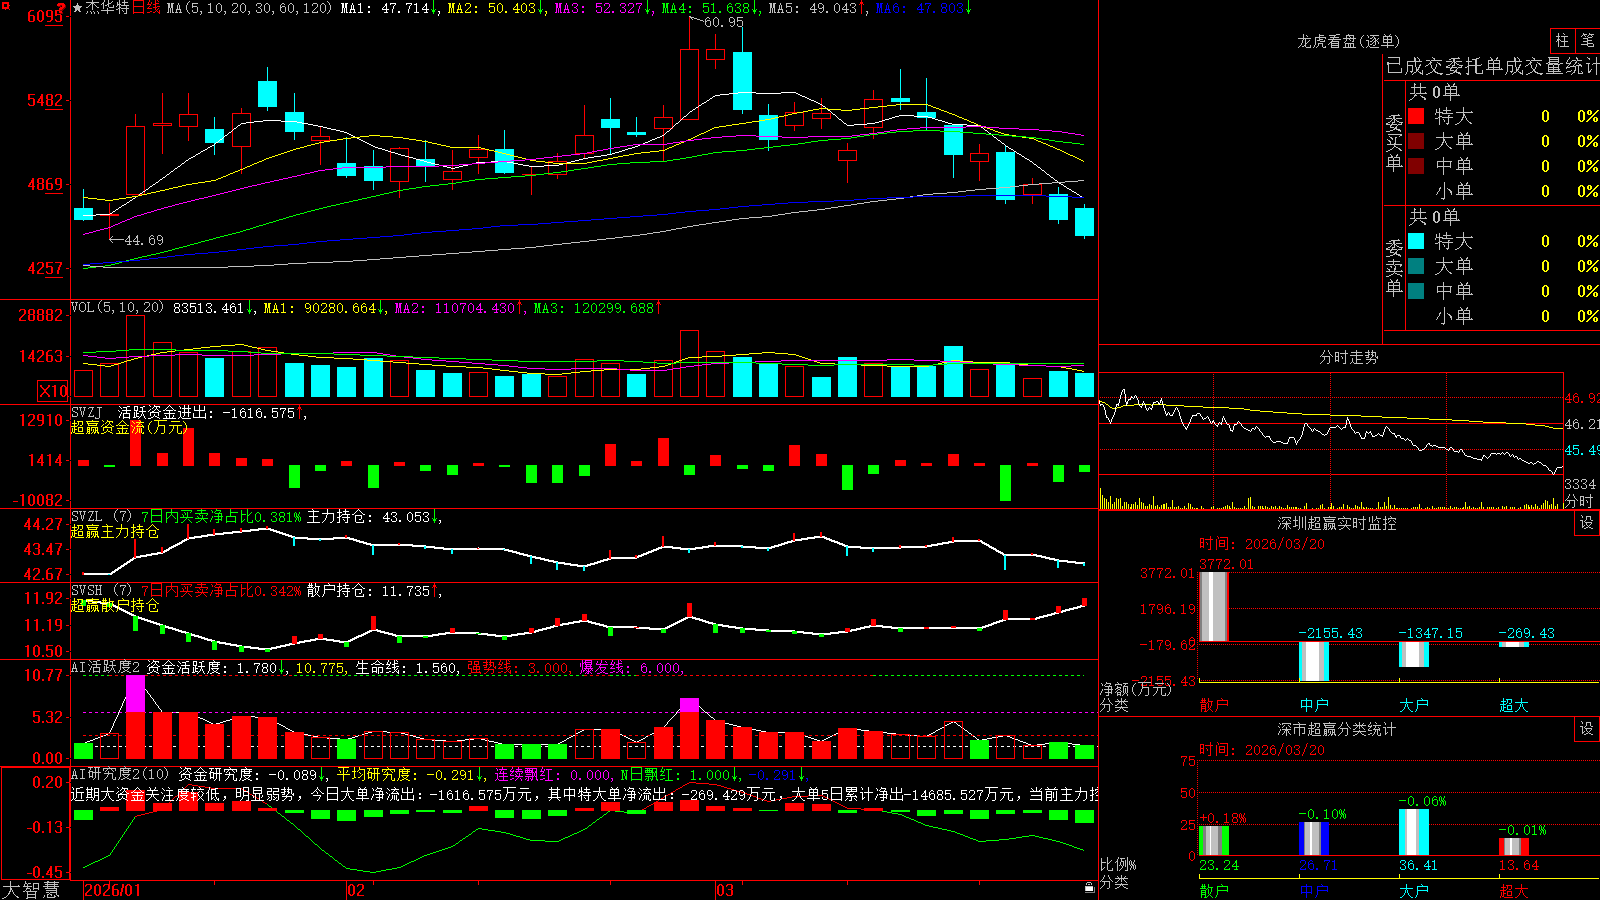1600x900 pixels.
Task: Click the SVZJ indicator name
Action: pos(86,412)
